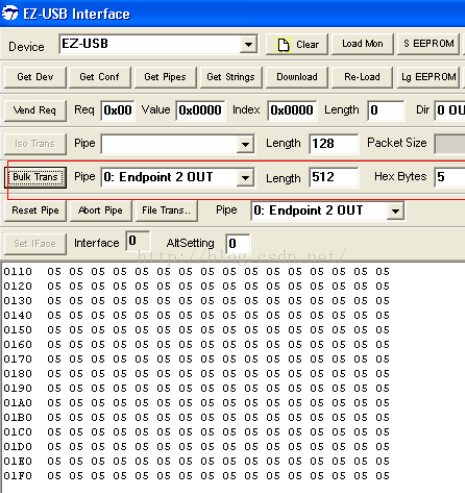This screenshot has height=493, width=465.
Task: Click the Re-Load button
Action: pyautogui.click(x=362, y=77)
